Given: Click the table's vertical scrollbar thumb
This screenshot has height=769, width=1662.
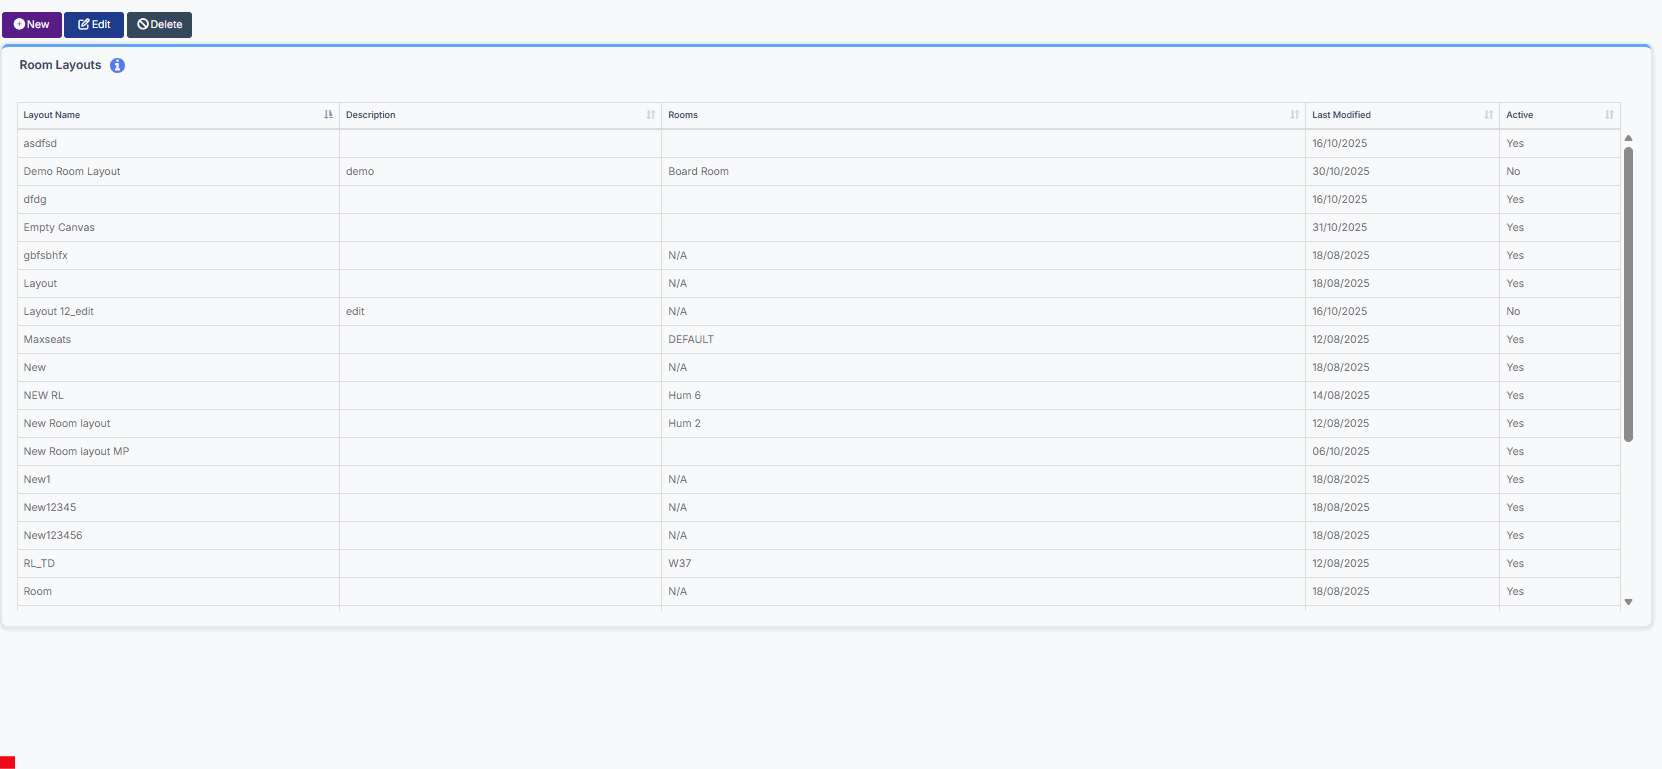Looking at the screenshot, I should [x=1628, y=294].
